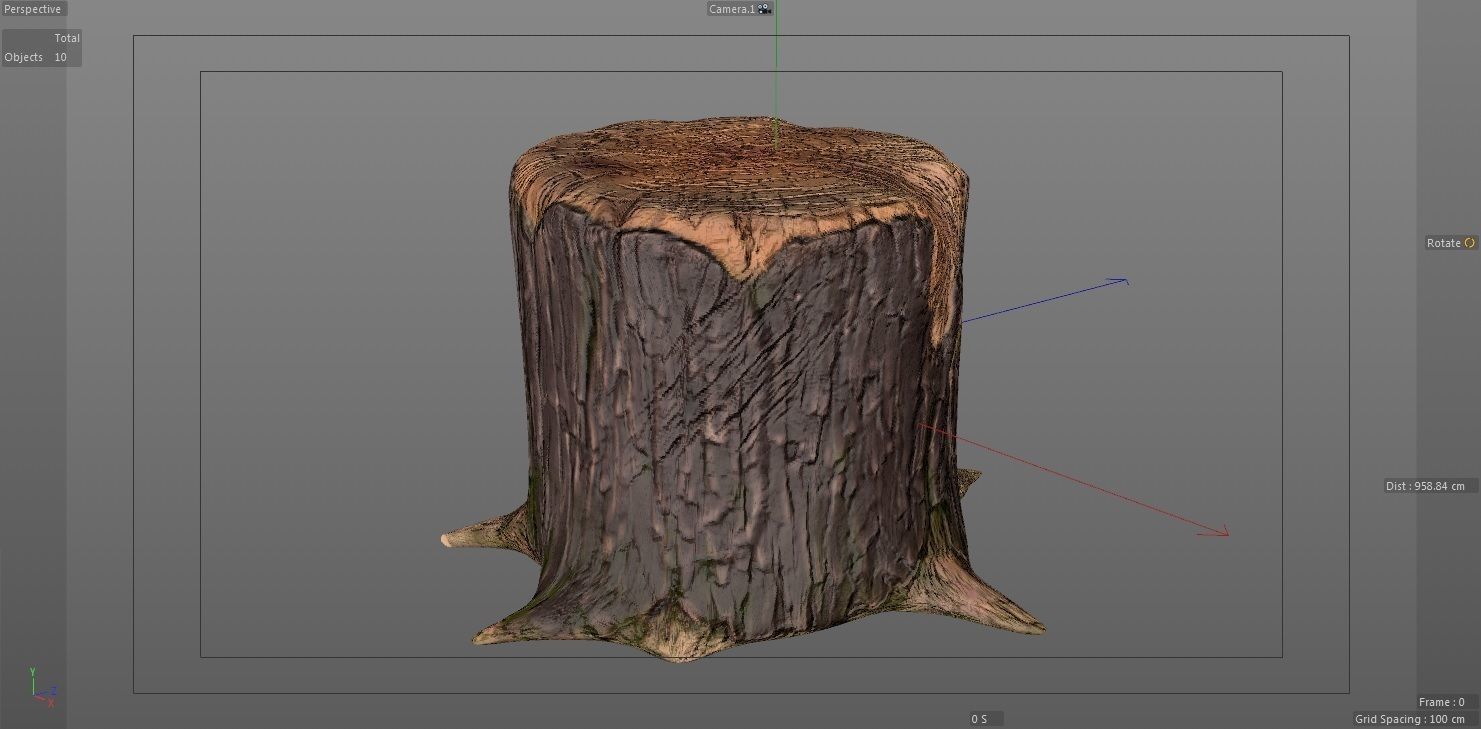Click the Camera.1 camera icon
1481x729 pixels.
point(765,9)
